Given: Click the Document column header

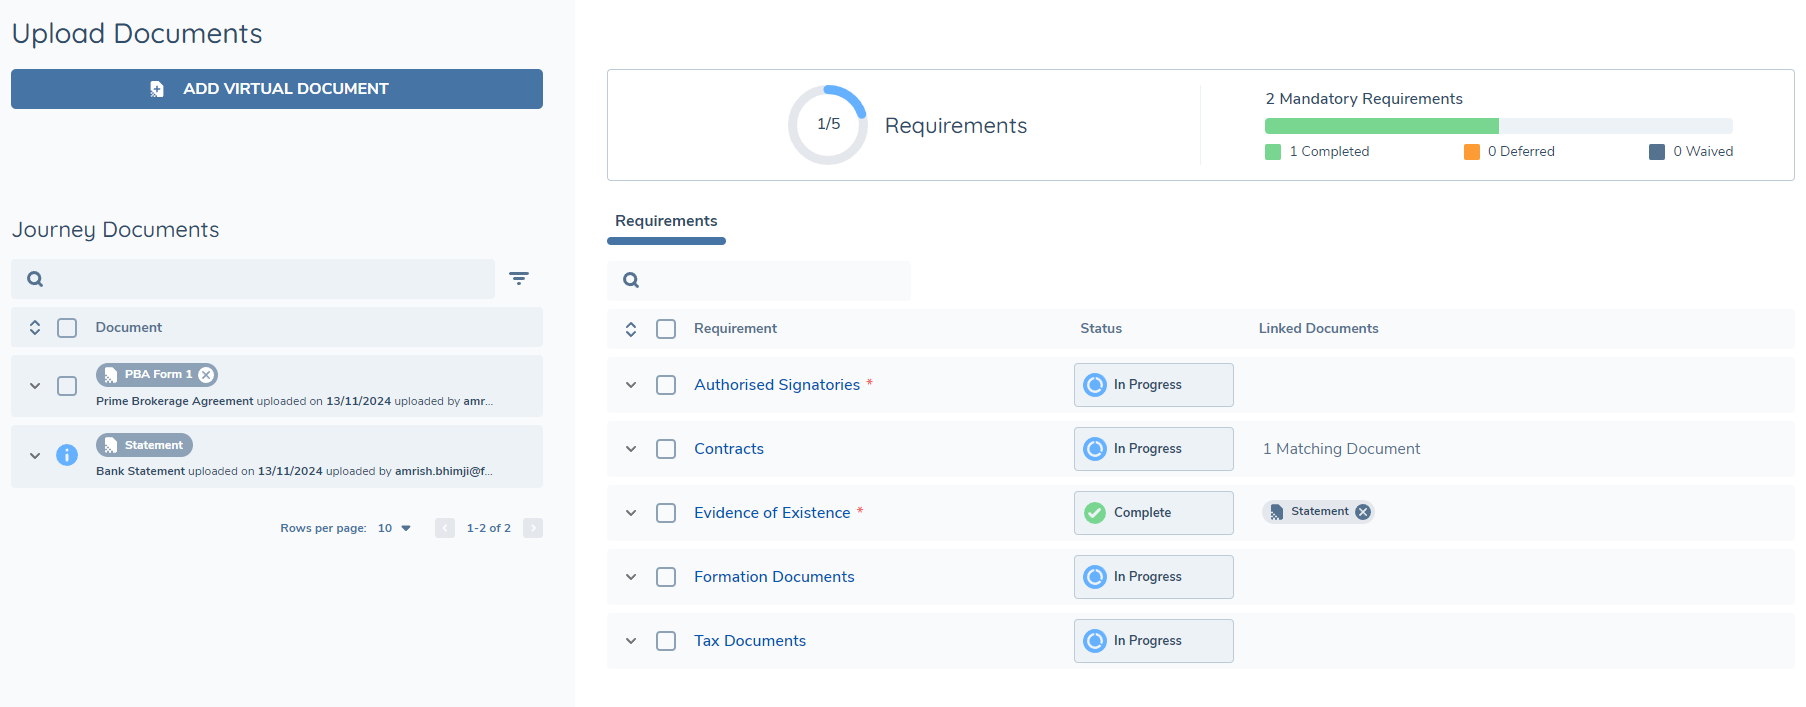Looking at the screenshot, I should click(129, 328).
